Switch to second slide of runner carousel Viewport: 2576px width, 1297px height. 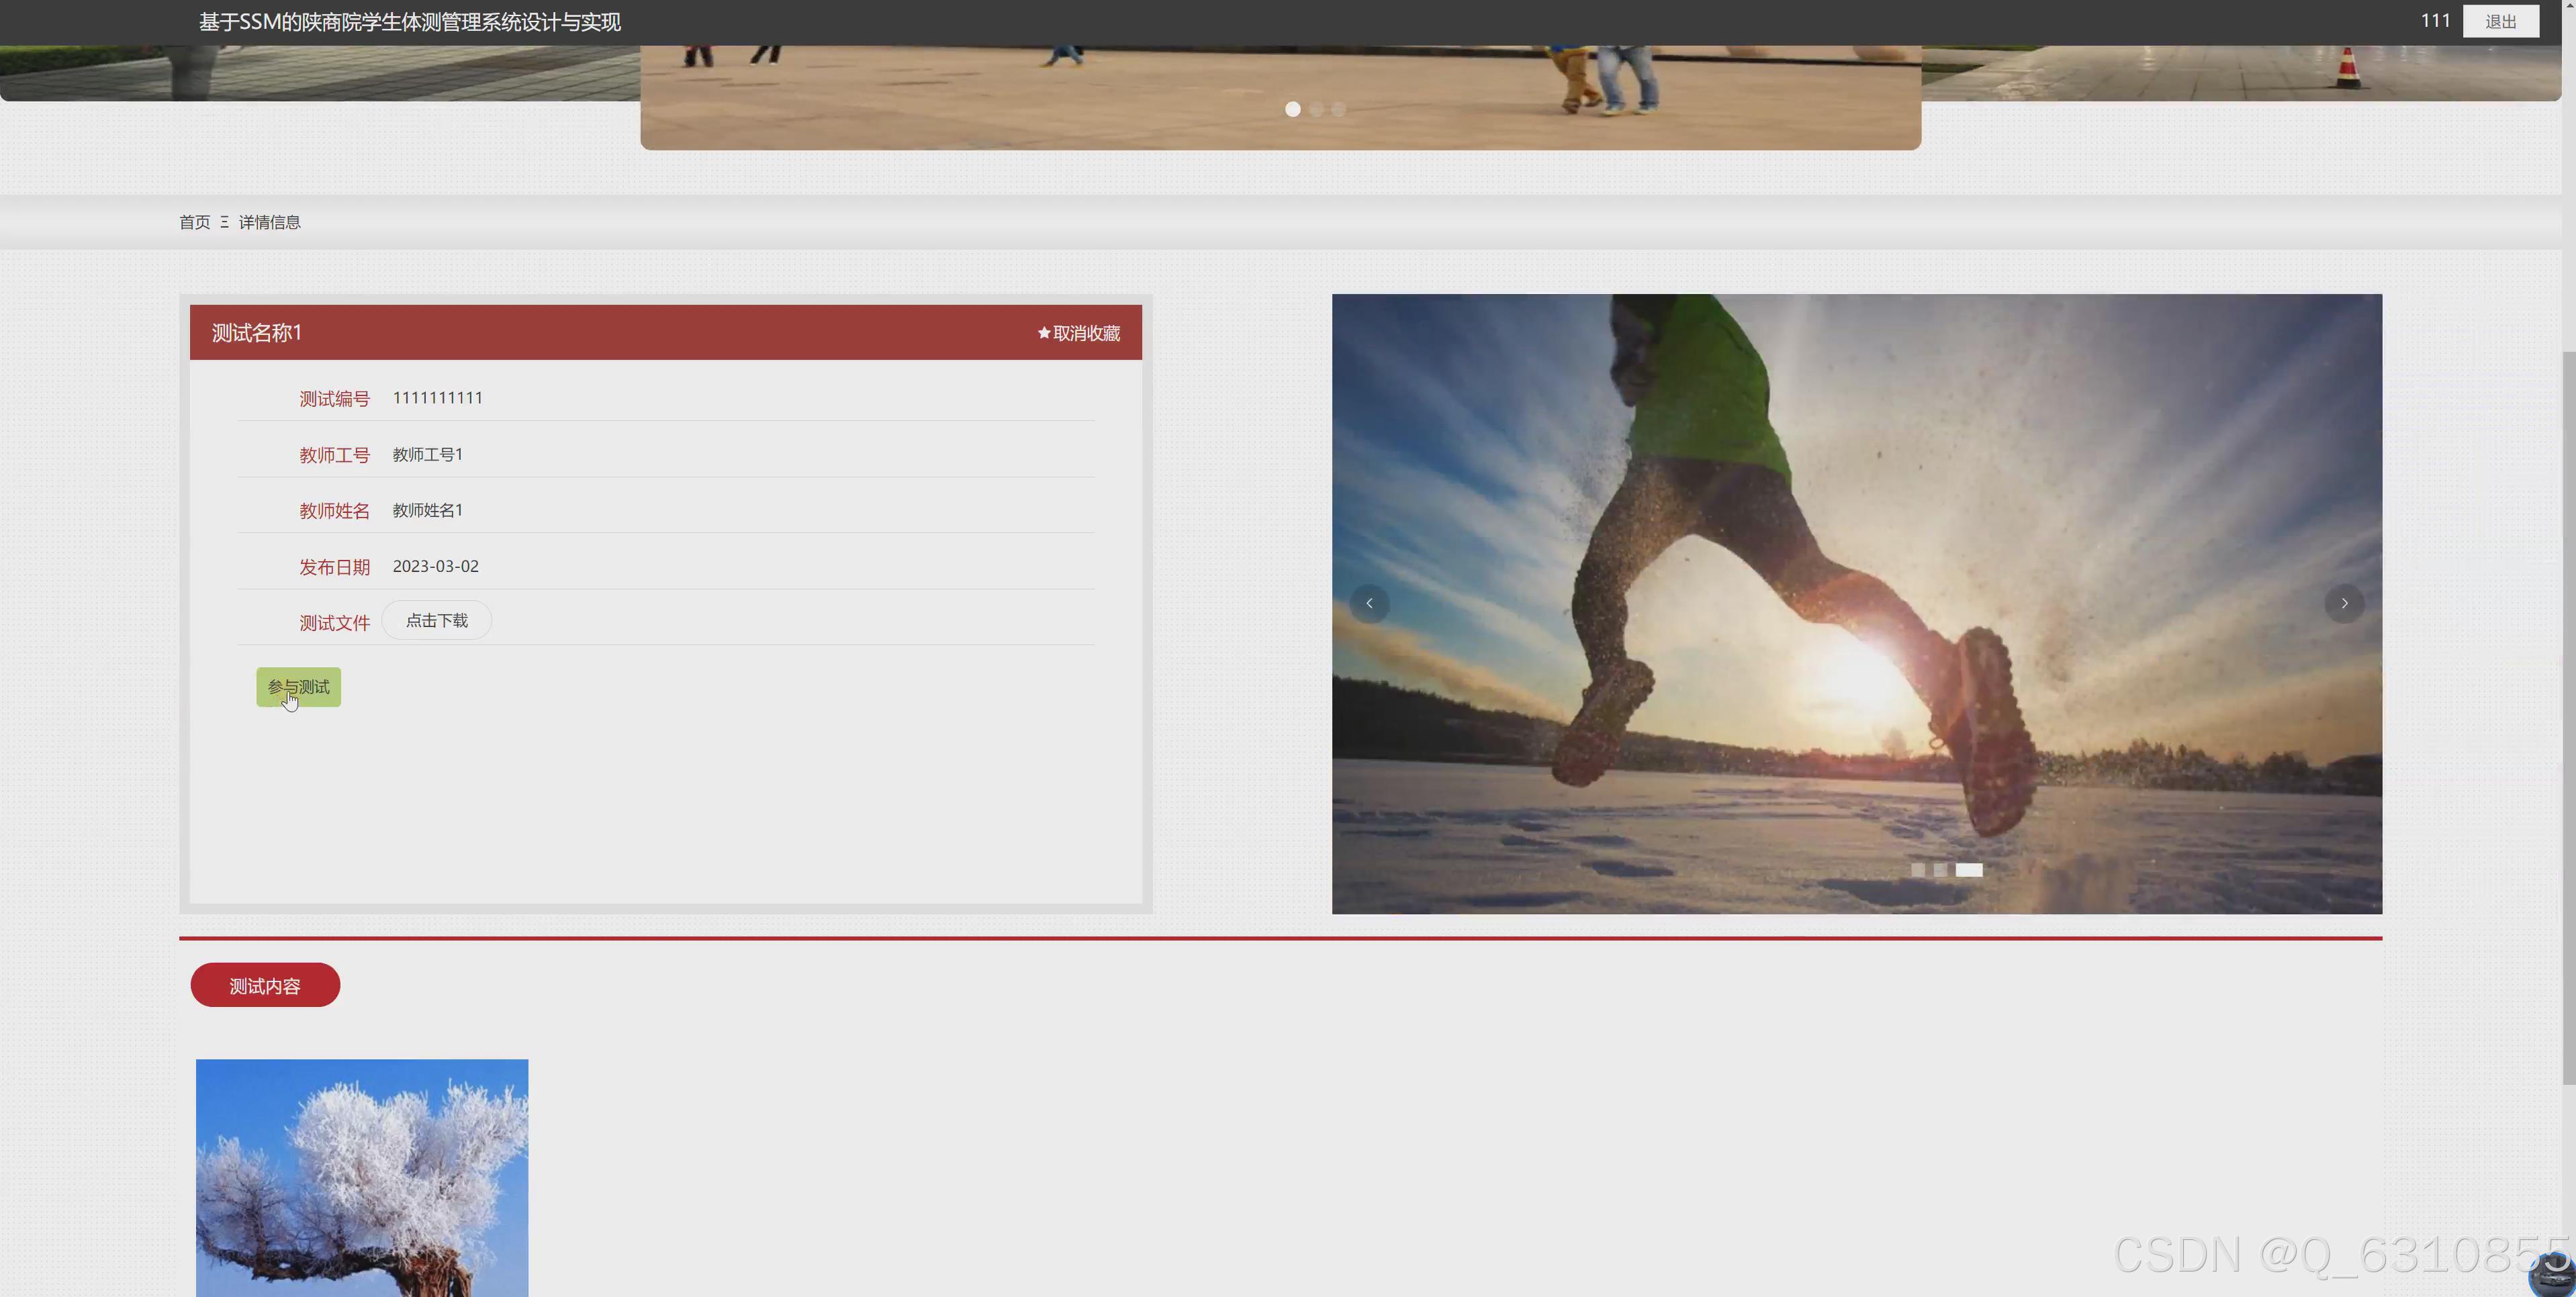tap(1940, 870)
